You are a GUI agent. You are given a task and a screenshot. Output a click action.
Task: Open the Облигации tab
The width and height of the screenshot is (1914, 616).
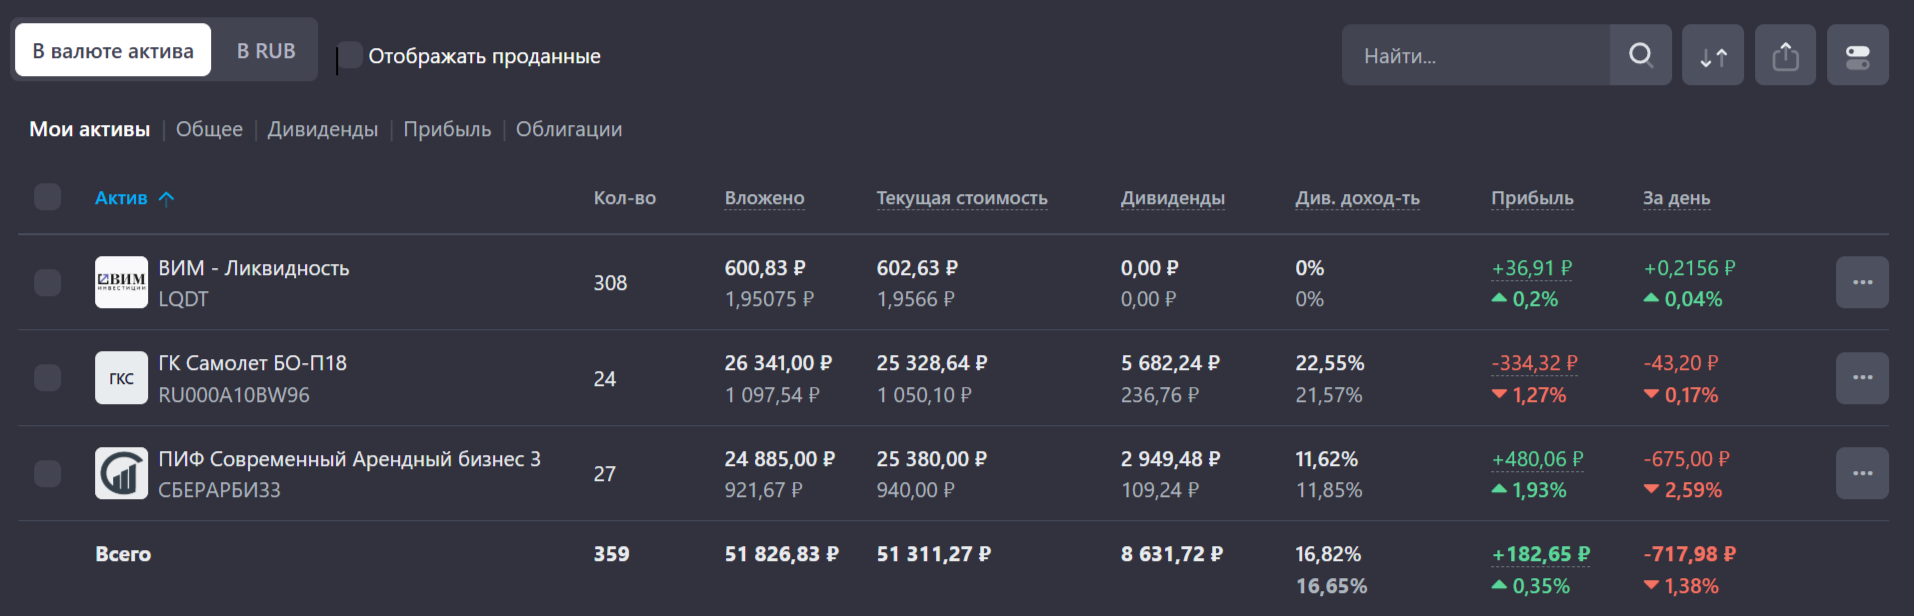(x=568, y=129)
